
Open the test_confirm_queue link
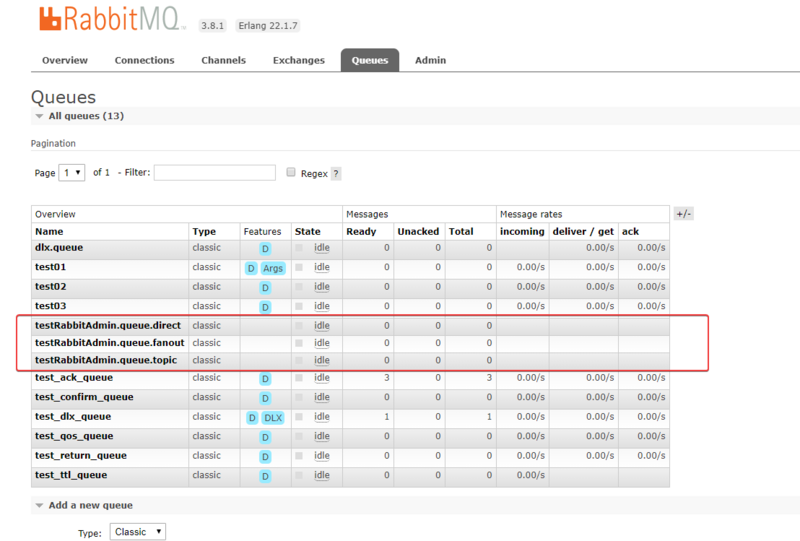[84, 397]
